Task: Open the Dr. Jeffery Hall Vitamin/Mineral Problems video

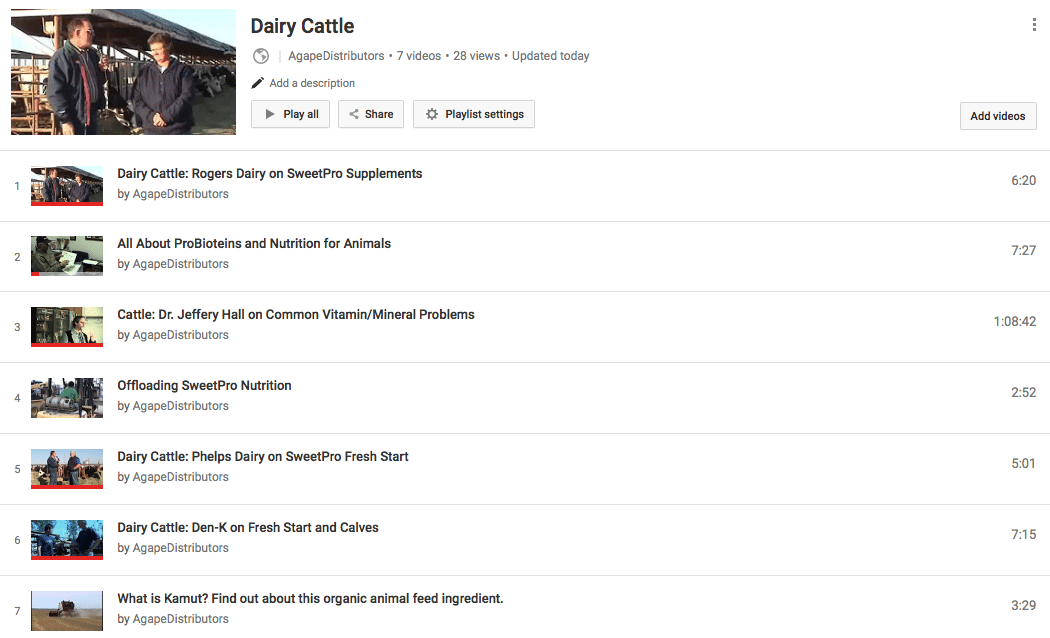Action: point(296,315)
